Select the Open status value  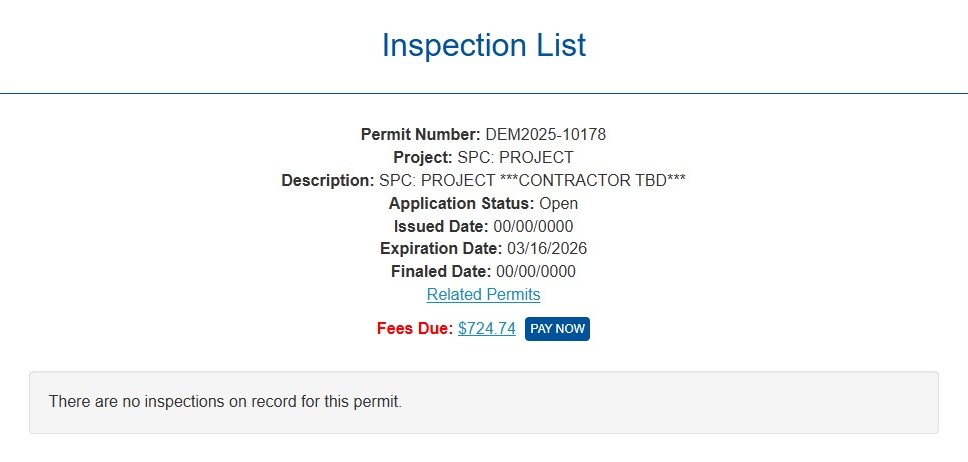pyautogui.click(x=559, y=204)
